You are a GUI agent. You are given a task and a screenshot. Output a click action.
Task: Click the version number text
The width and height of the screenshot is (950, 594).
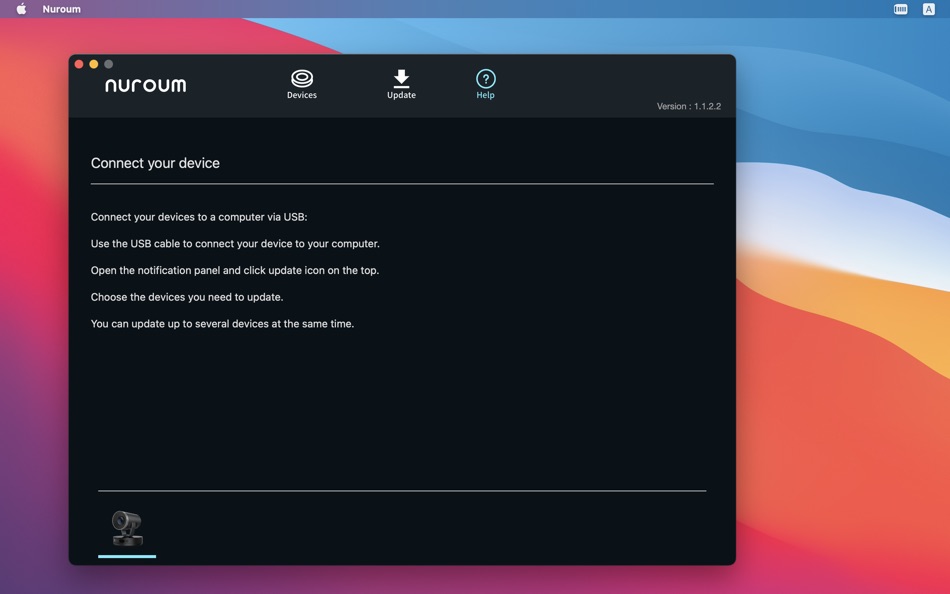(x=688, y=106)
